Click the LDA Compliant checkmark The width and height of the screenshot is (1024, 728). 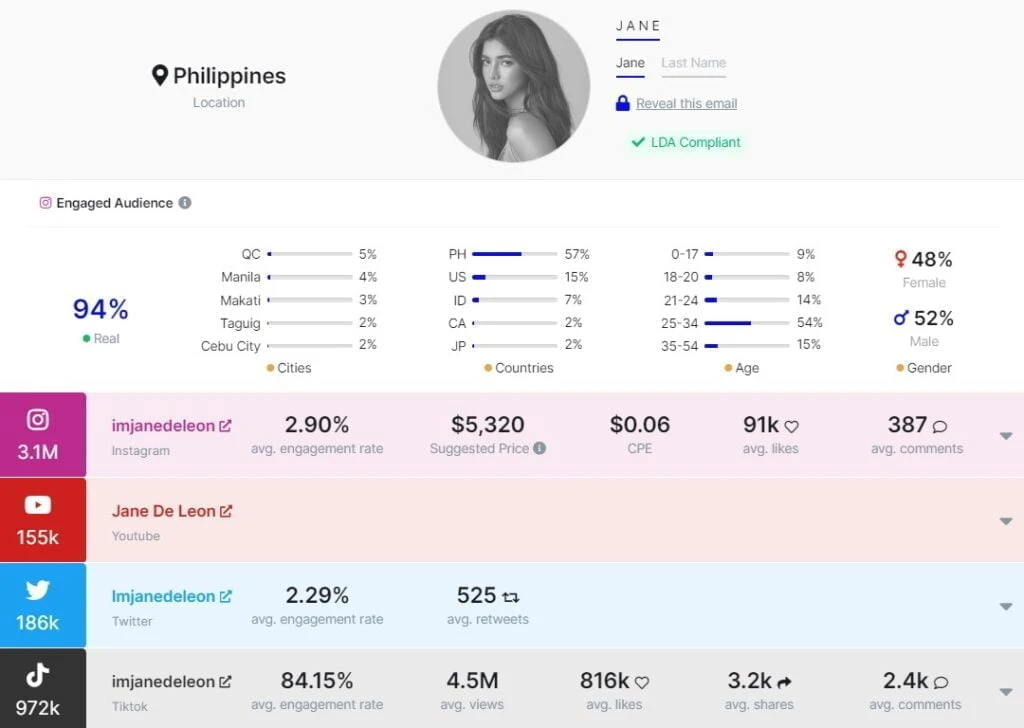637,142
